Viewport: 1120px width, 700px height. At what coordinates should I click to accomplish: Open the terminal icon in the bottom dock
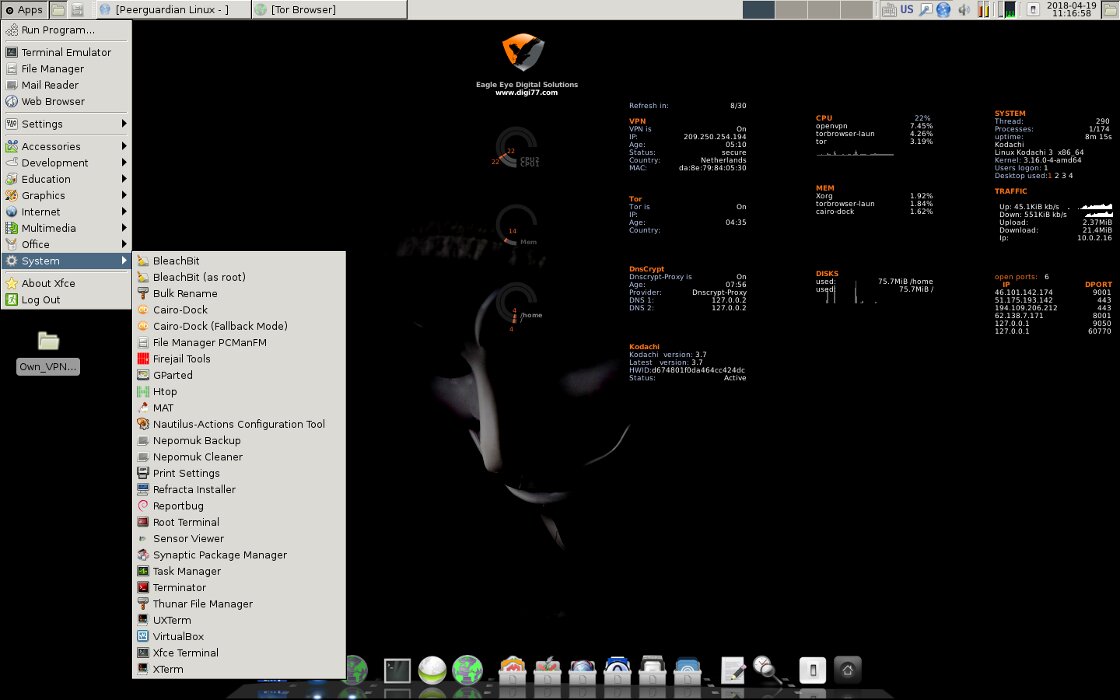(x=399, y=670)
